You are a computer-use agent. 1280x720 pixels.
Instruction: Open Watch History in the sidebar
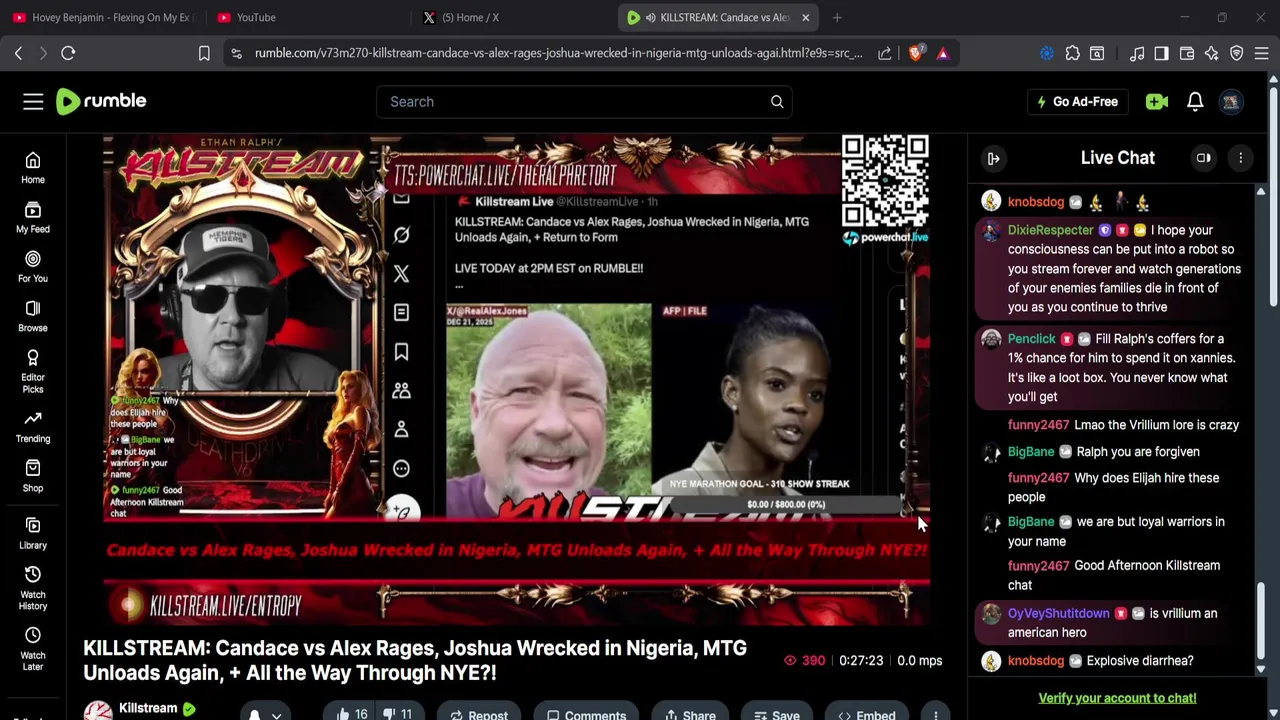click(x=33, y=588)
